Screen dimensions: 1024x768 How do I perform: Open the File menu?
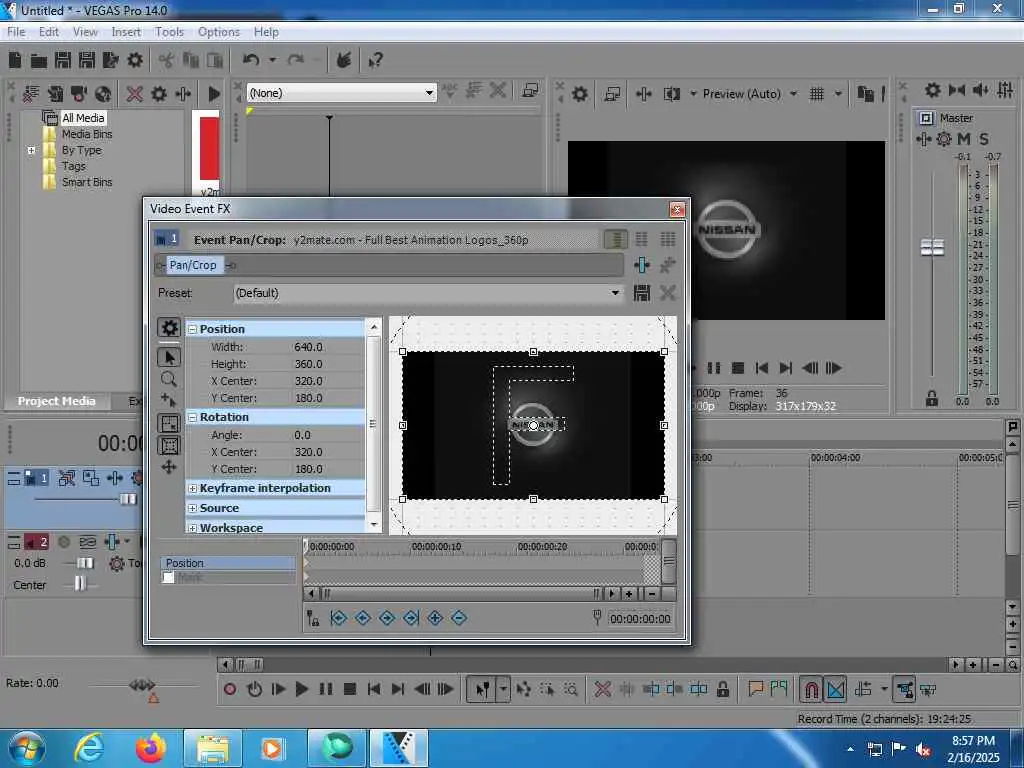[x=16, y=31]
